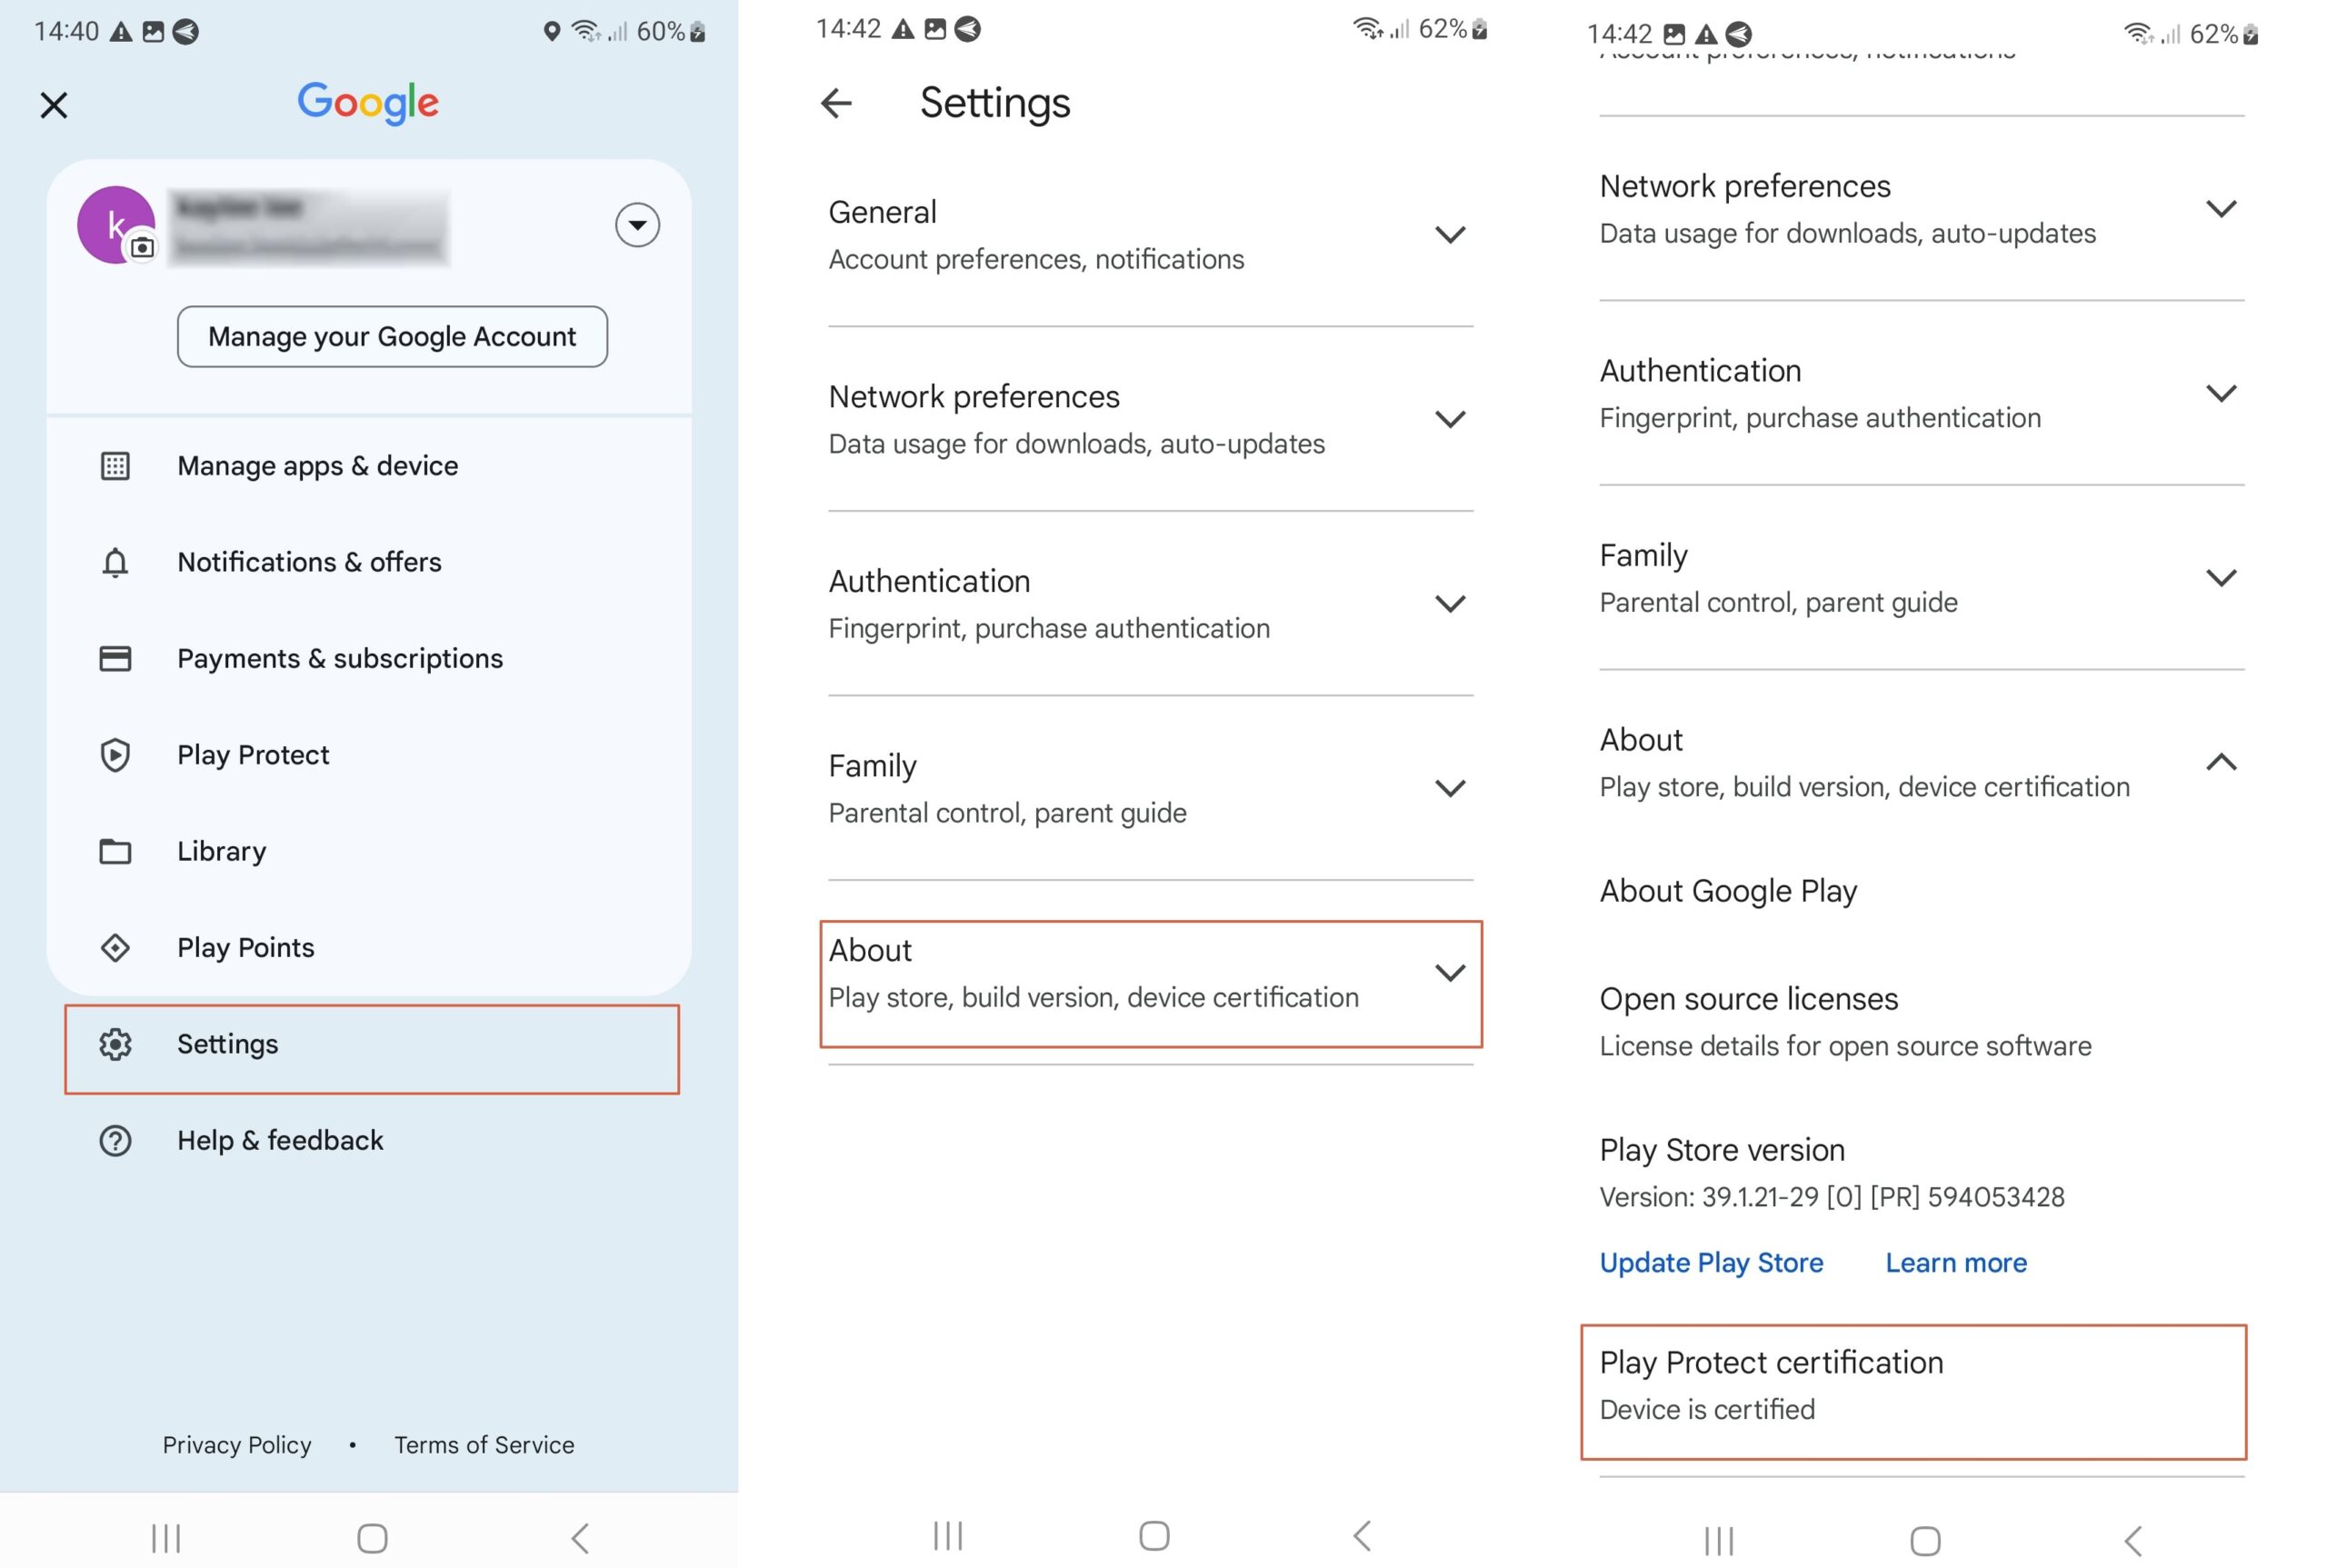Open Manage your Google Account button
This screenshot has height=1568, width=2327.
tap(392, 336)
